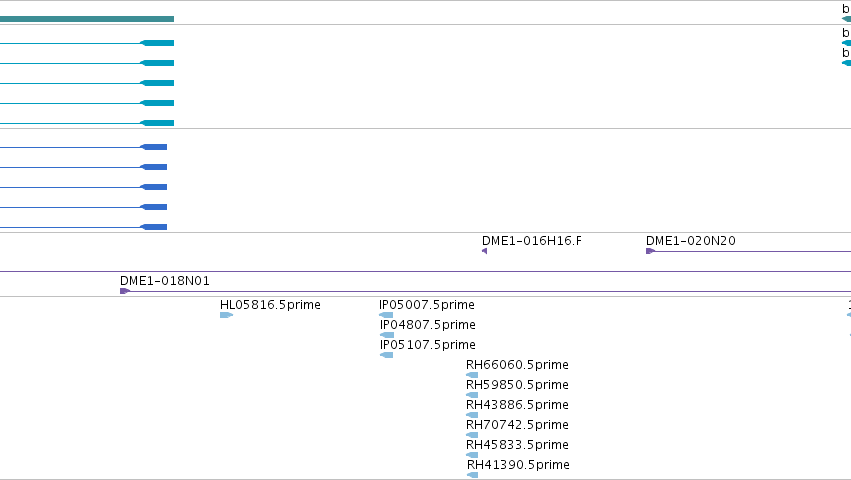Image resolution: width=851 pixels, height=480 pixels.
Task: Select the first blue transcript exon block
Action: 154,147
